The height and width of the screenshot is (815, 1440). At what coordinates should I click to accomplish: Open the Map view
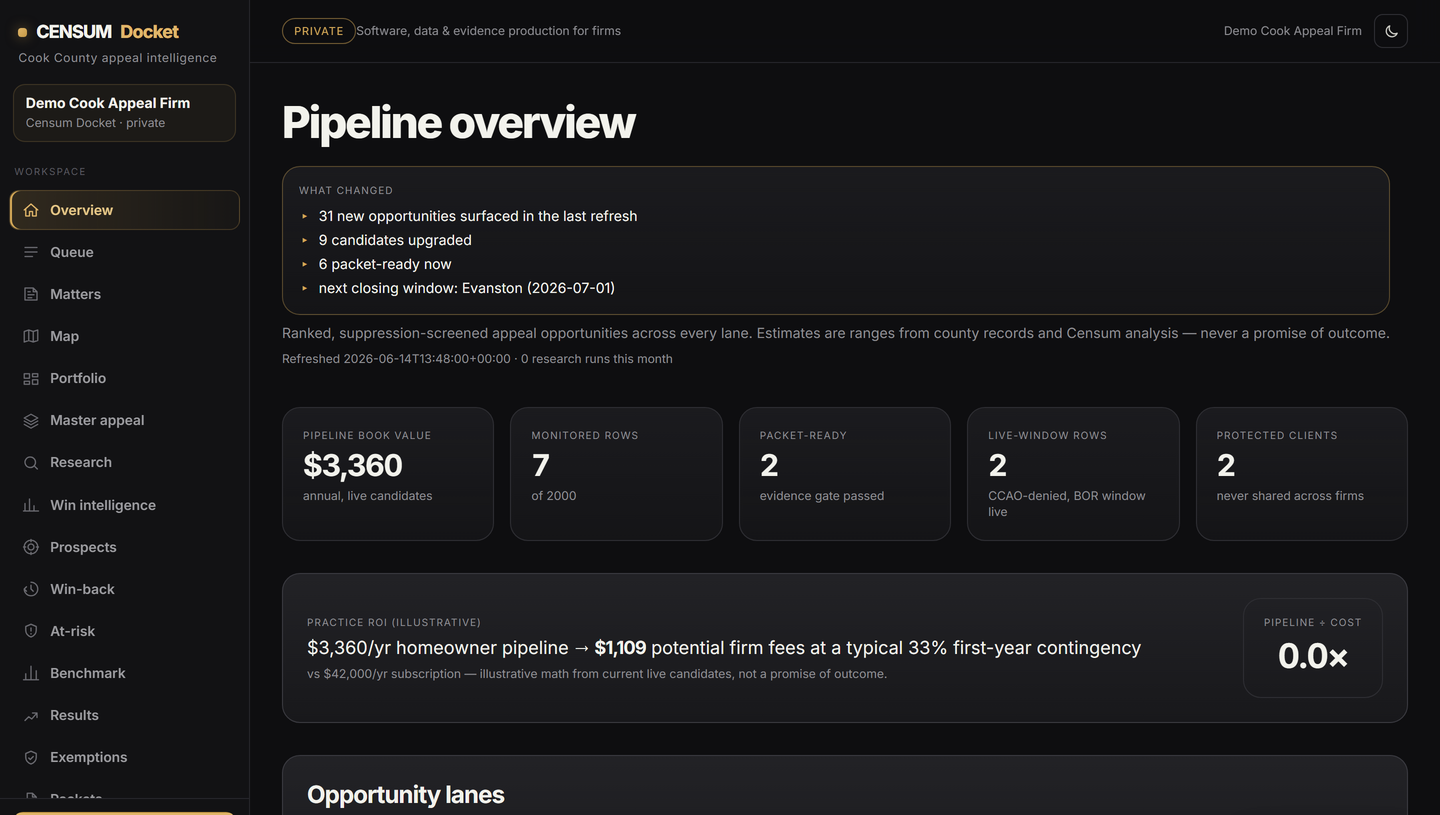125,336
